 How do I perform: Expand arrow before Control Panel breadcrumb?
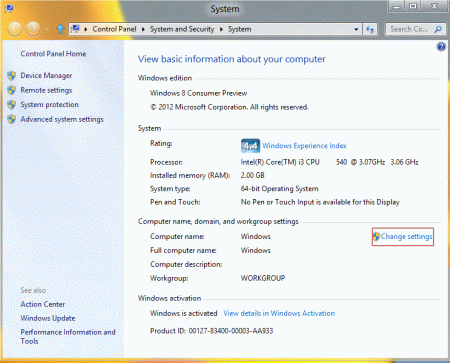click(x=86, y=29)
